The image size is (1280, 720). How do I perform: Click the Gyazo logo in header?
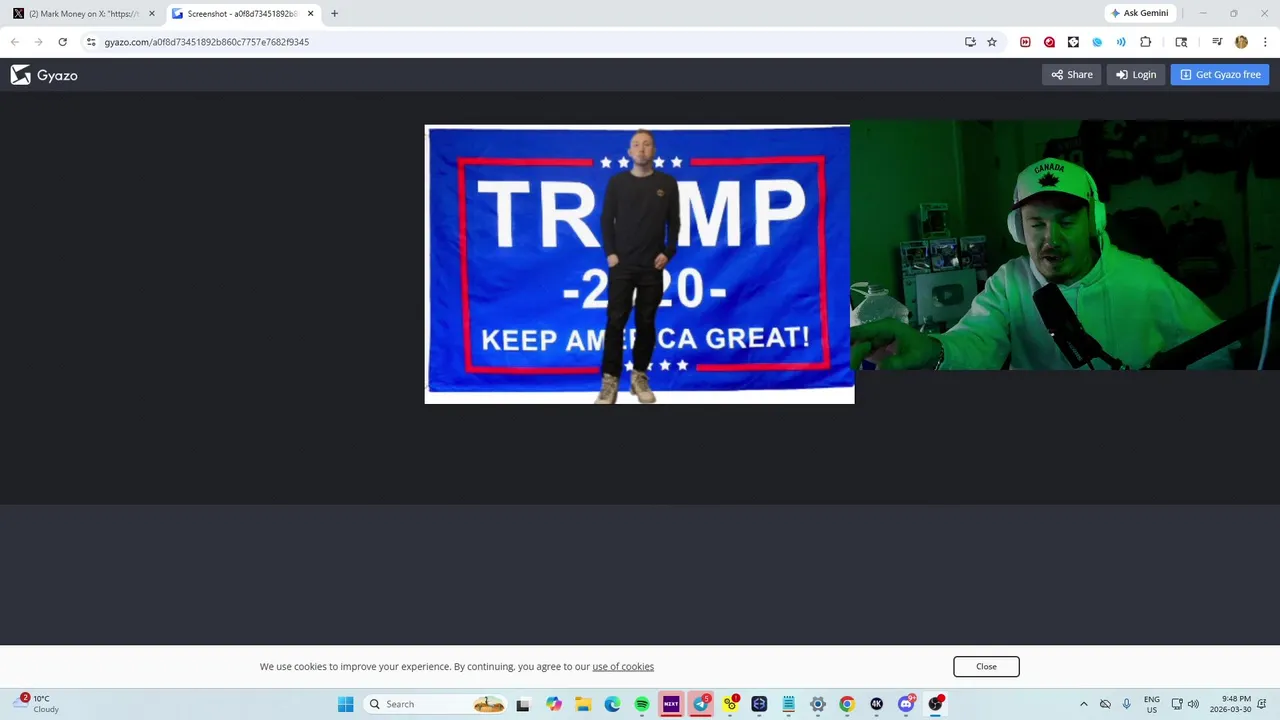pos(44,75)
